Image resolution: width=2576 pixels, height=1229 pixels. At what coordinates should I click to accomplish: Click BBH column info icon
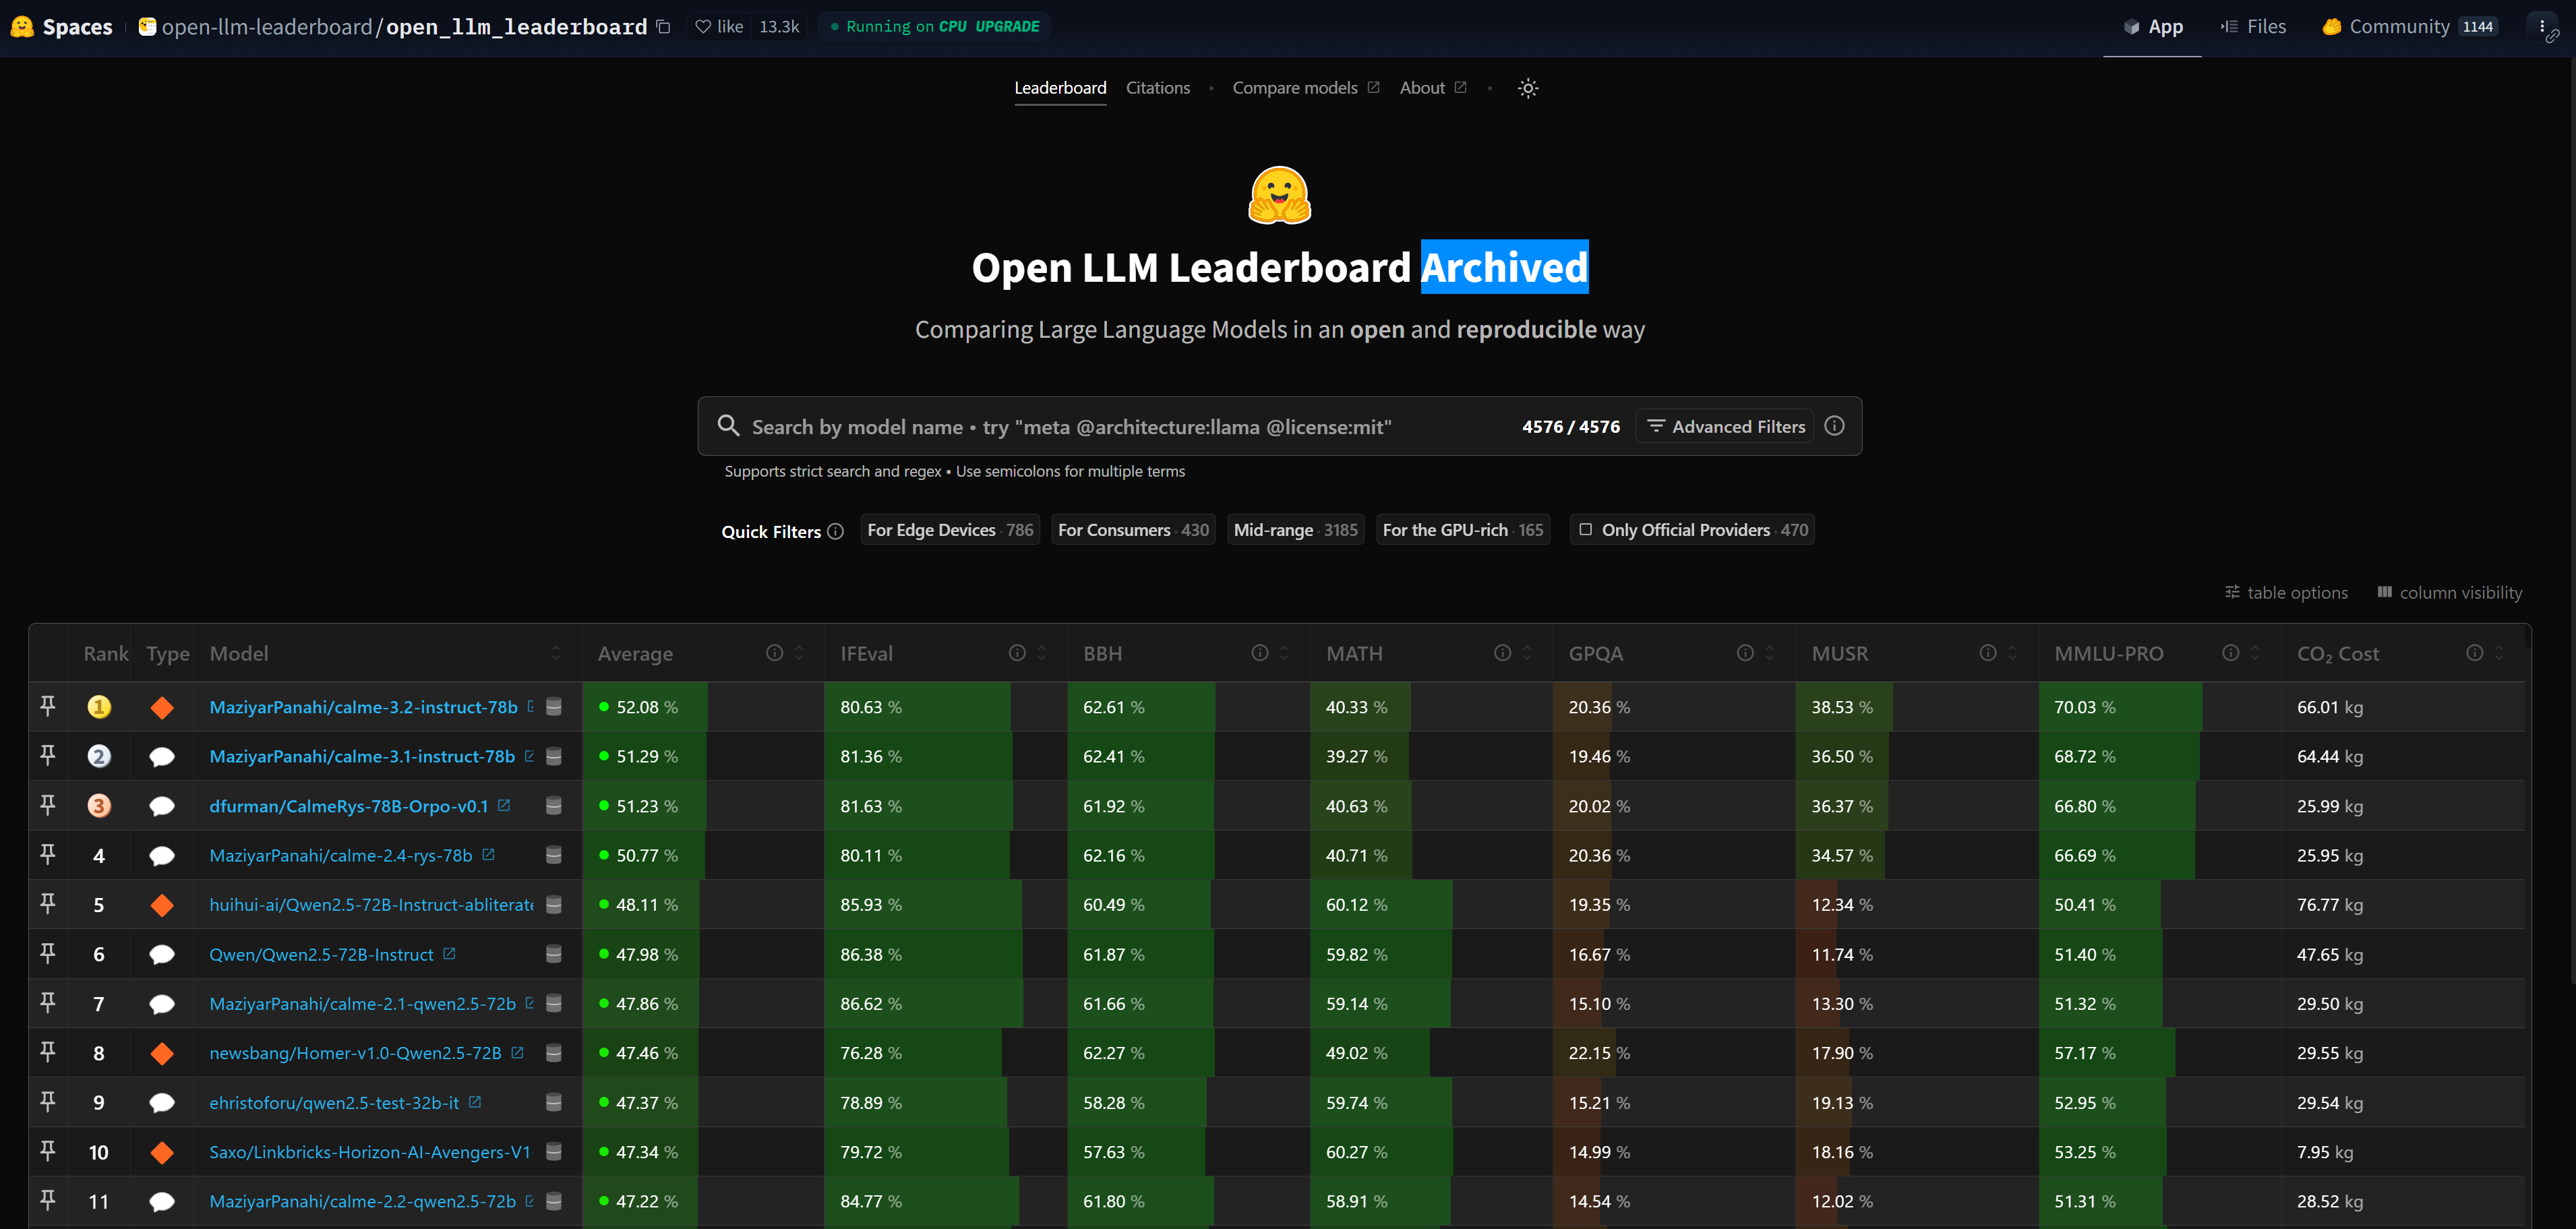coord(1260,653)
